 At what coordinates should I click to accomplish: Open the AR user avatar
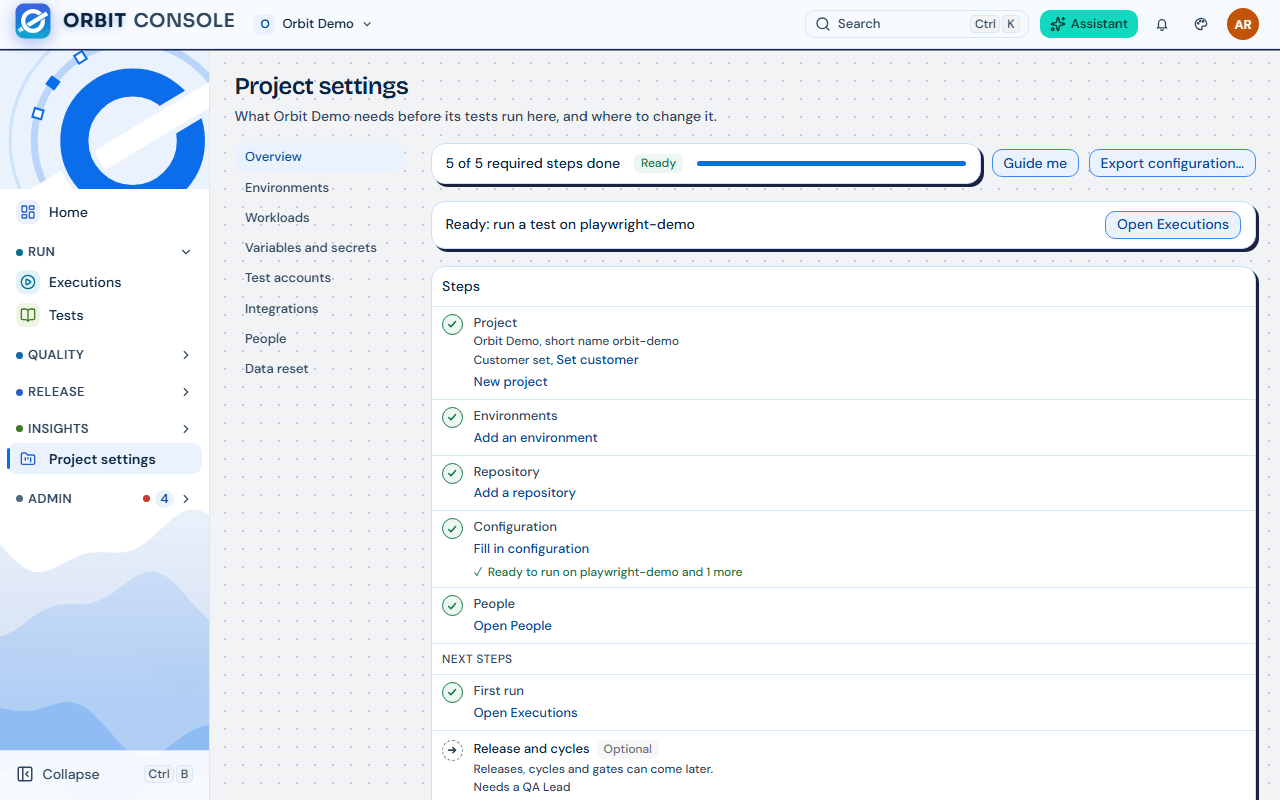tap(1243, 24)
